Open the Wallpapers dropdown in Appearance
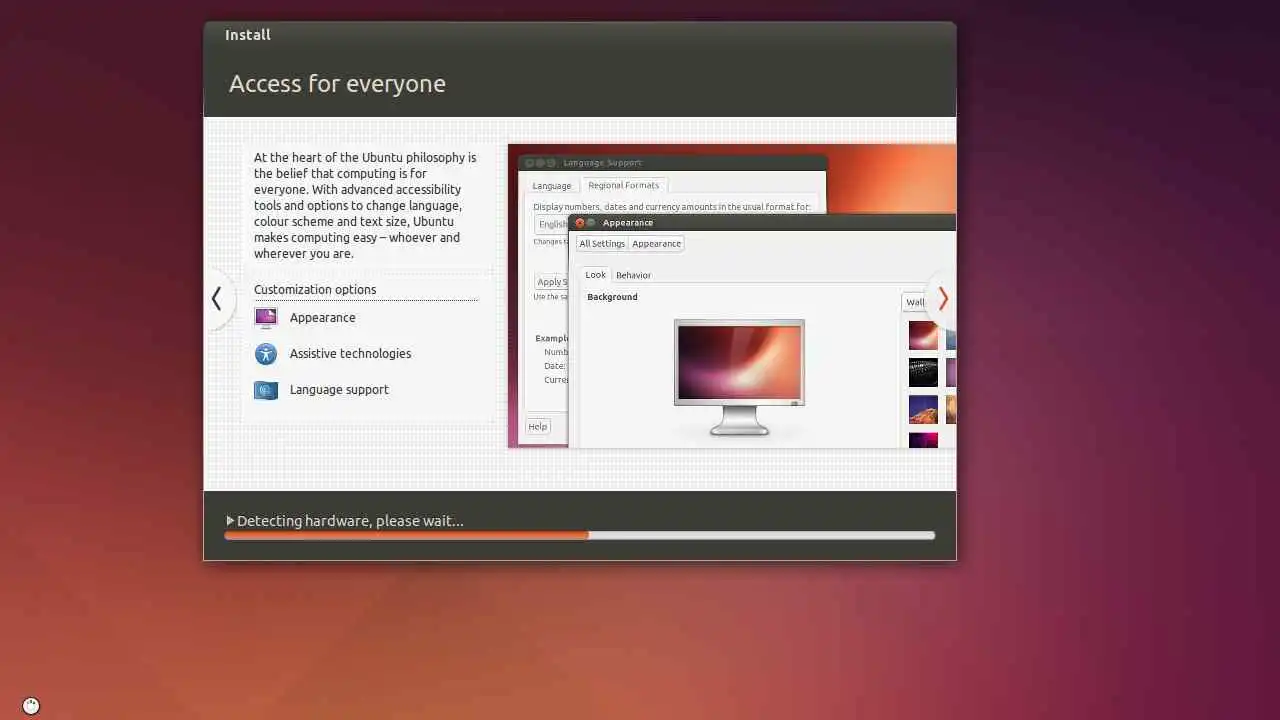Screen dimensions: 1280x720 tap(915, 302)
